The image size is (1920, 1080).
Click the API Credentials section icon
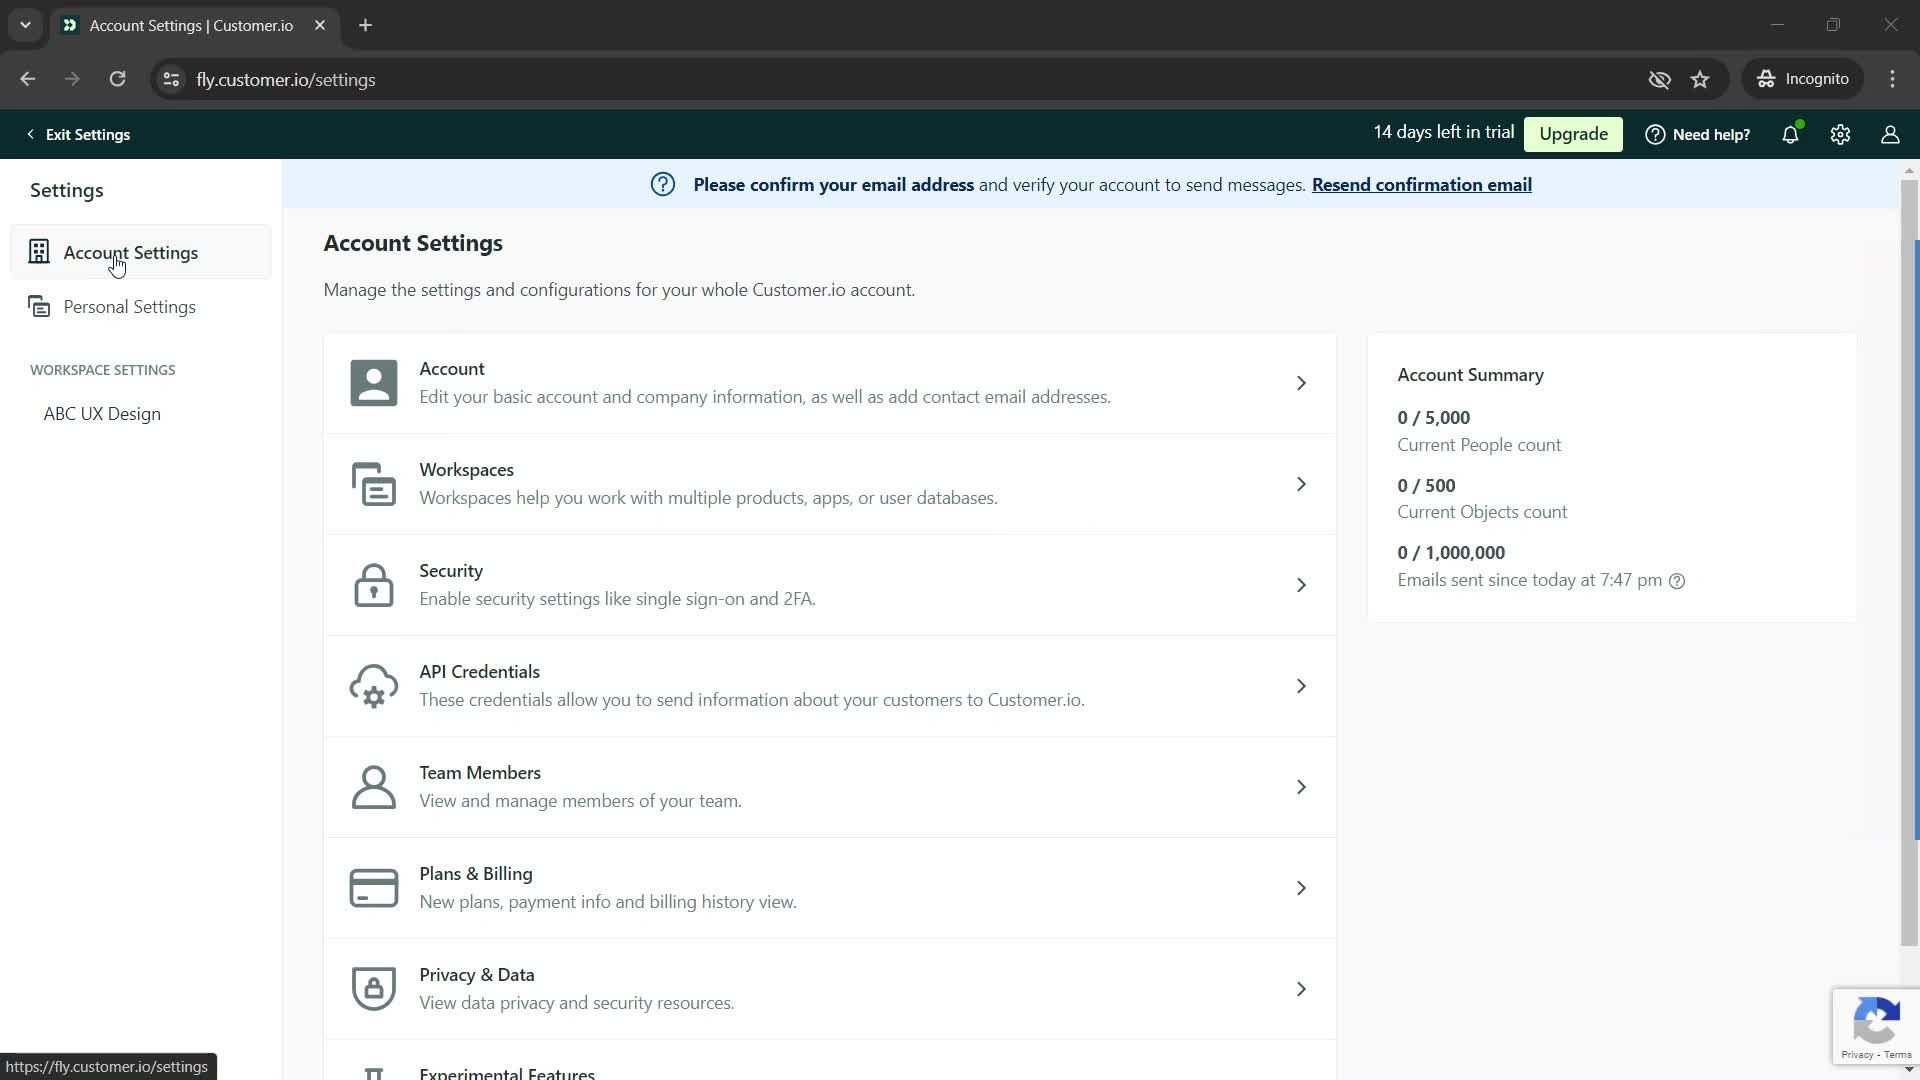click(375, 686)
